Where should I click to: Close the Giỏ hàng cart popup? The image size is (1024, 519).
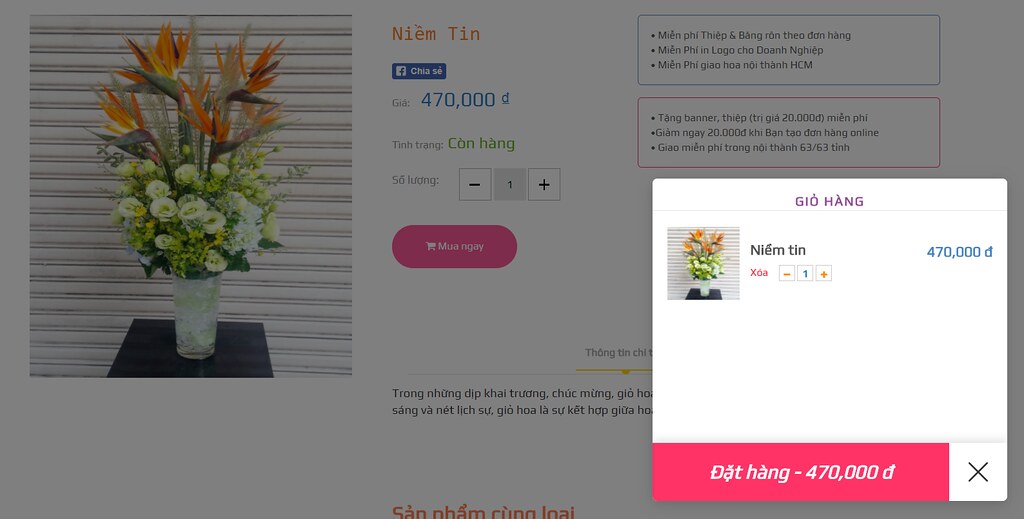point(978,472)
